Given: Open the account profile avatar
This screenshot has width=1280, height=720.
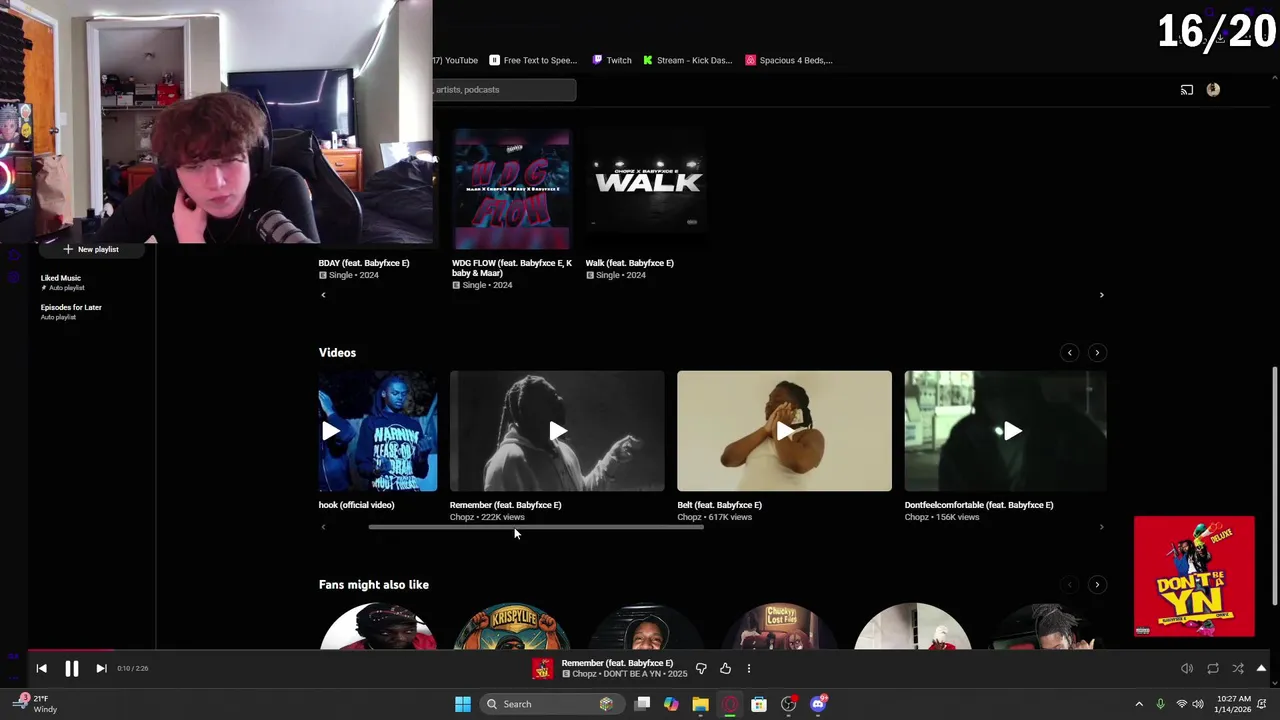Looking at the screenshot, I should pyautogui.click(x=1213, y=90).
